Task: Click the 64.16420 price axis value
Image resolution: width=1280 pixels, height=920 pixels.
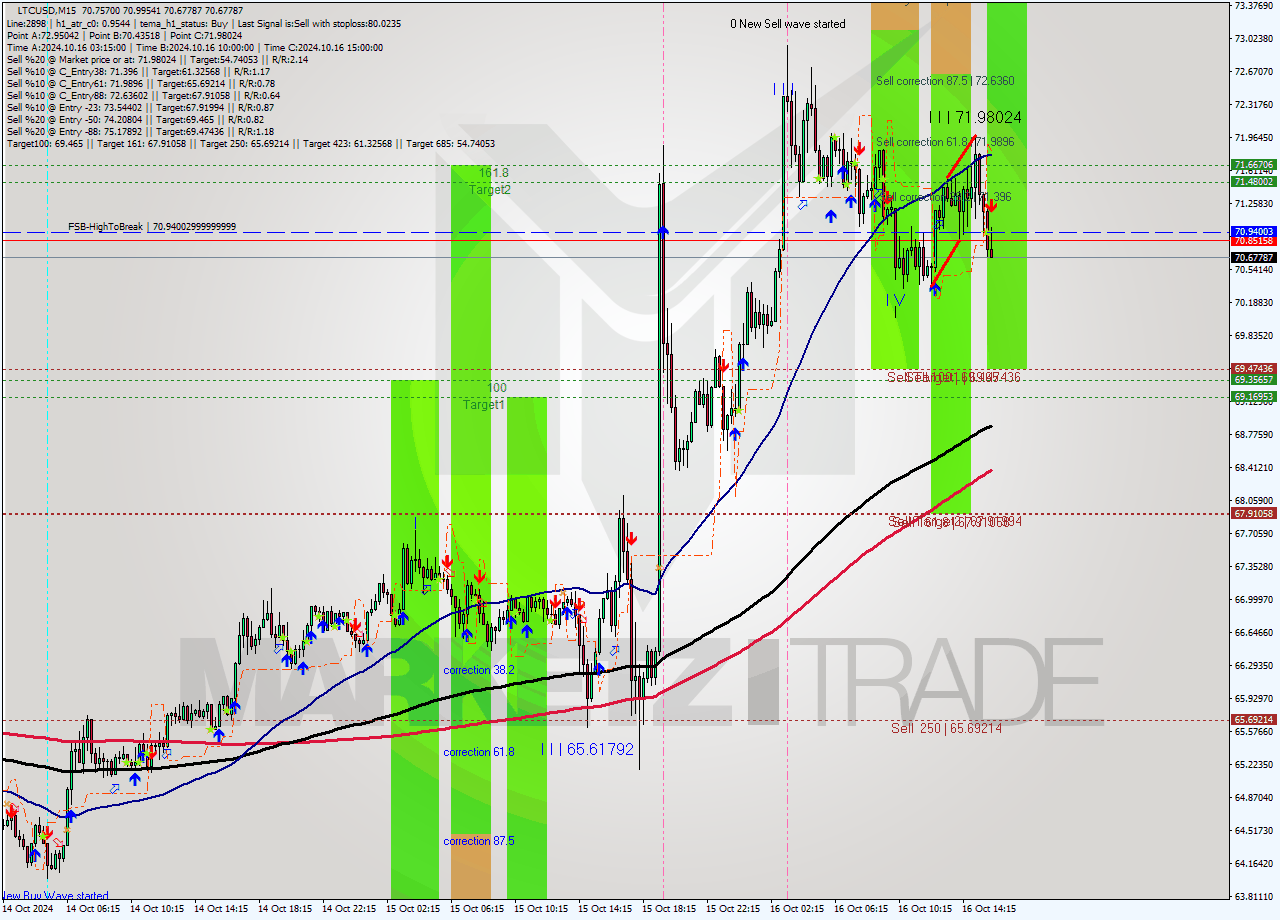Action: 1253,863
